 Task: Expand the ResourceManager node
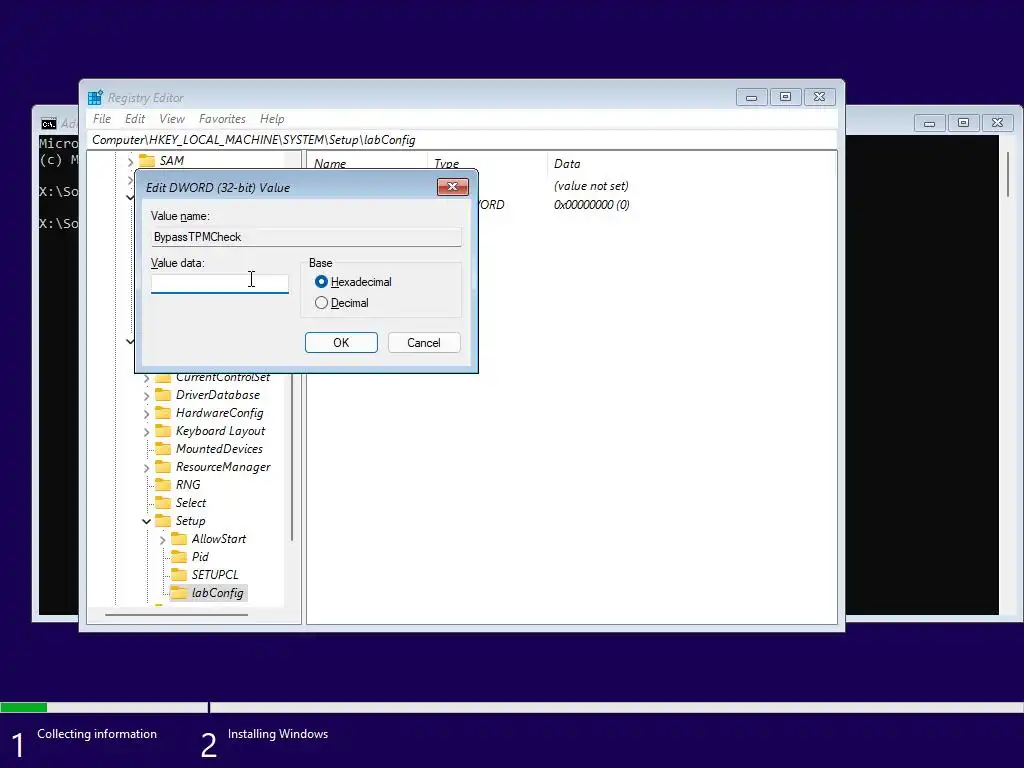[x=146, y=468]
